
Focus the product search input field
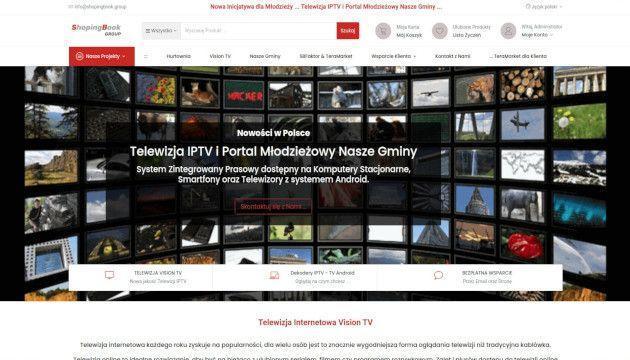click(258, 31)
